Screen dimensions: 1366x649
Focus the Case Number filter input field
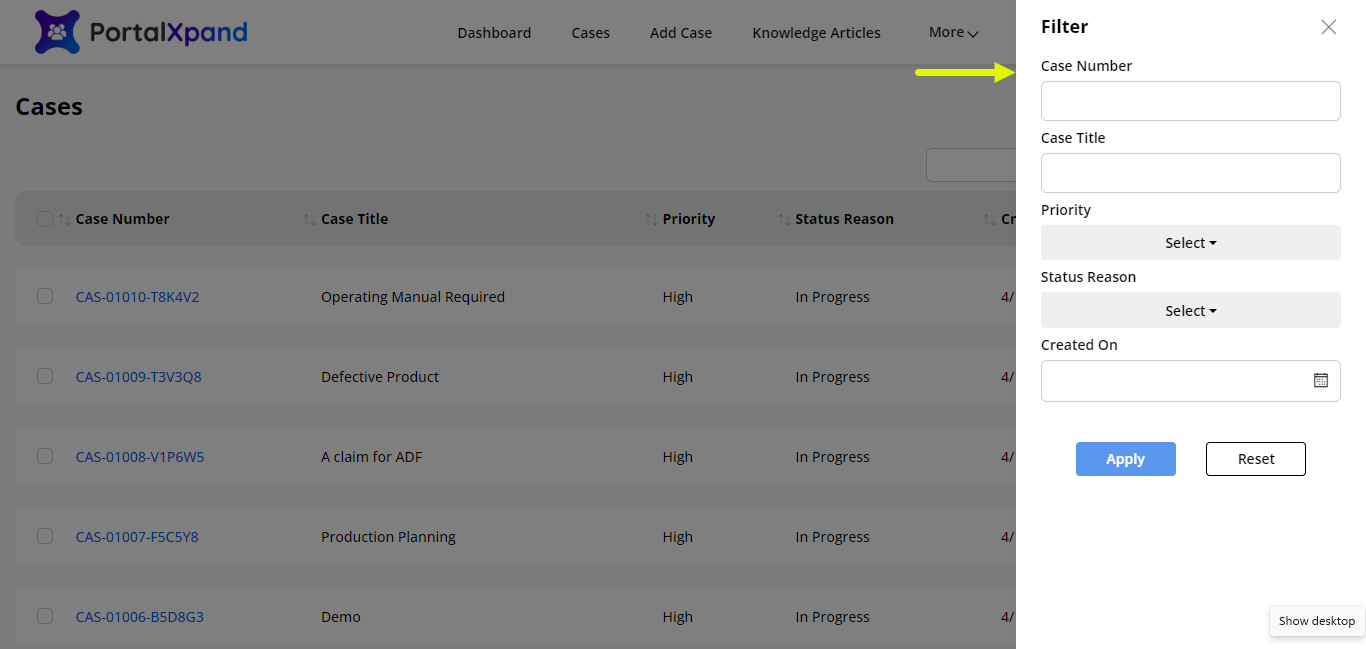(x=1190, y=101)
